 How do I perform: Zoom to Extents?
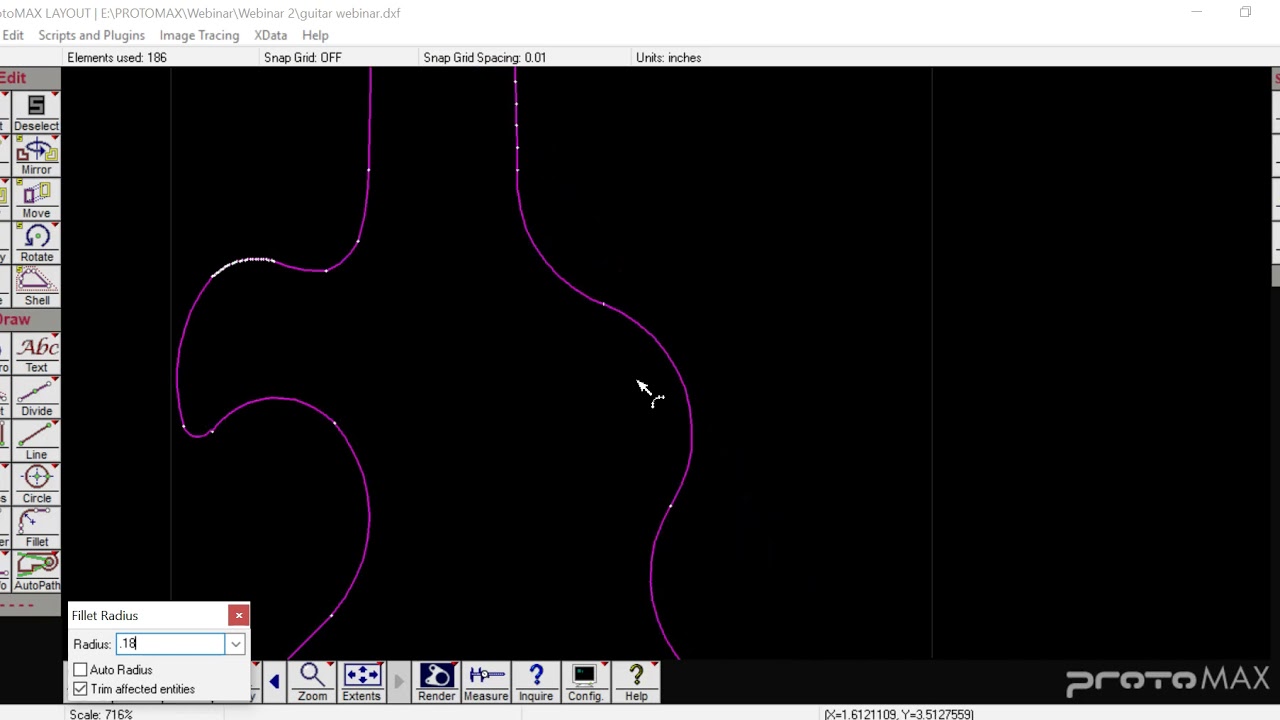click(x=361, y=682)
